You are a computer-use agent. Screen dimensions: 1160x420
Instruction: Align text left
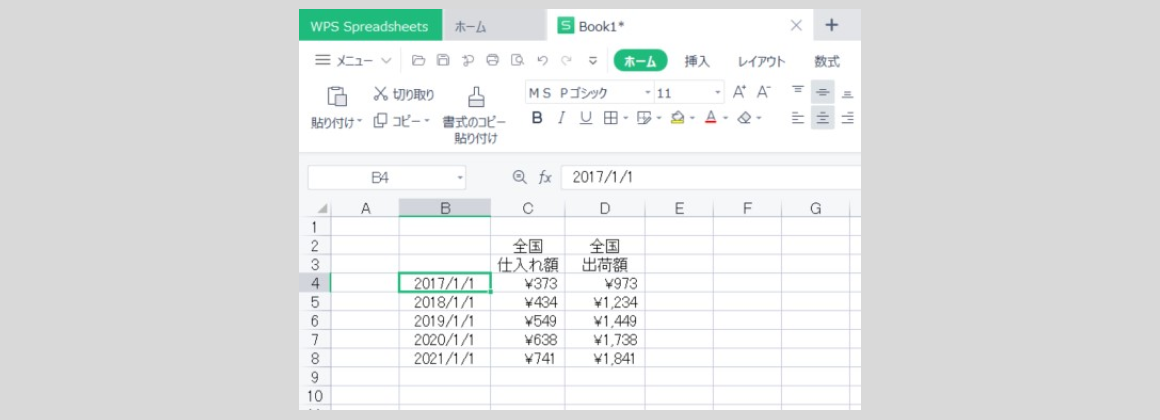798,118
